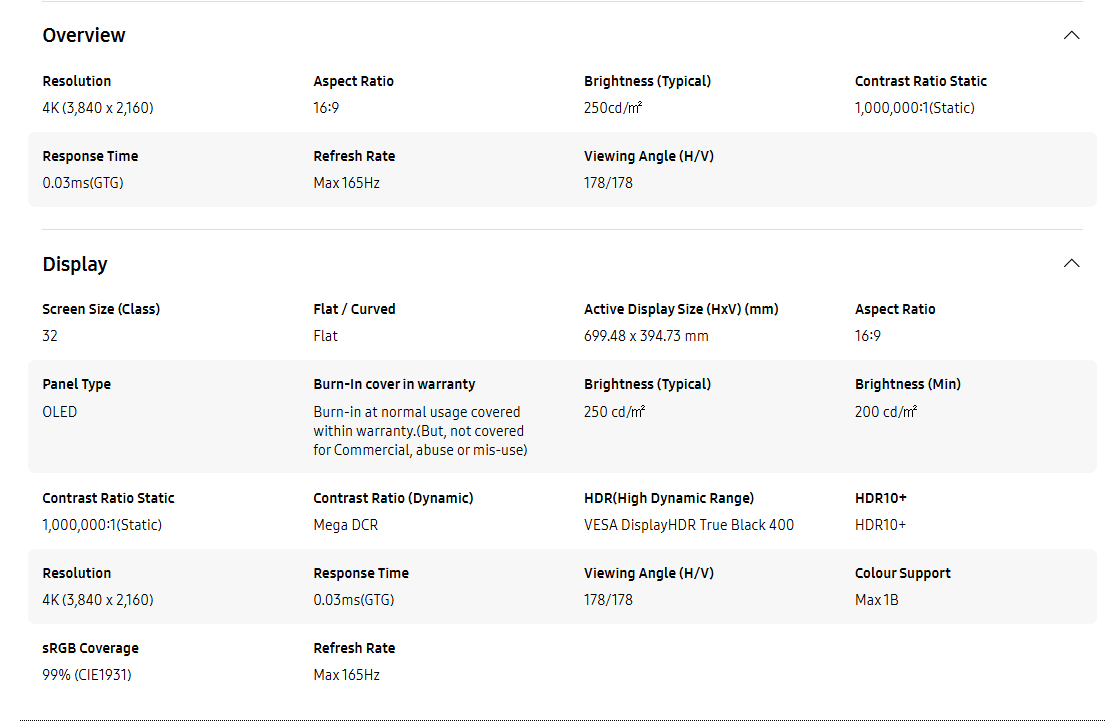1114x721 pixels.
Task: Click the Panel Type OLED value
Action: [60, 412]
